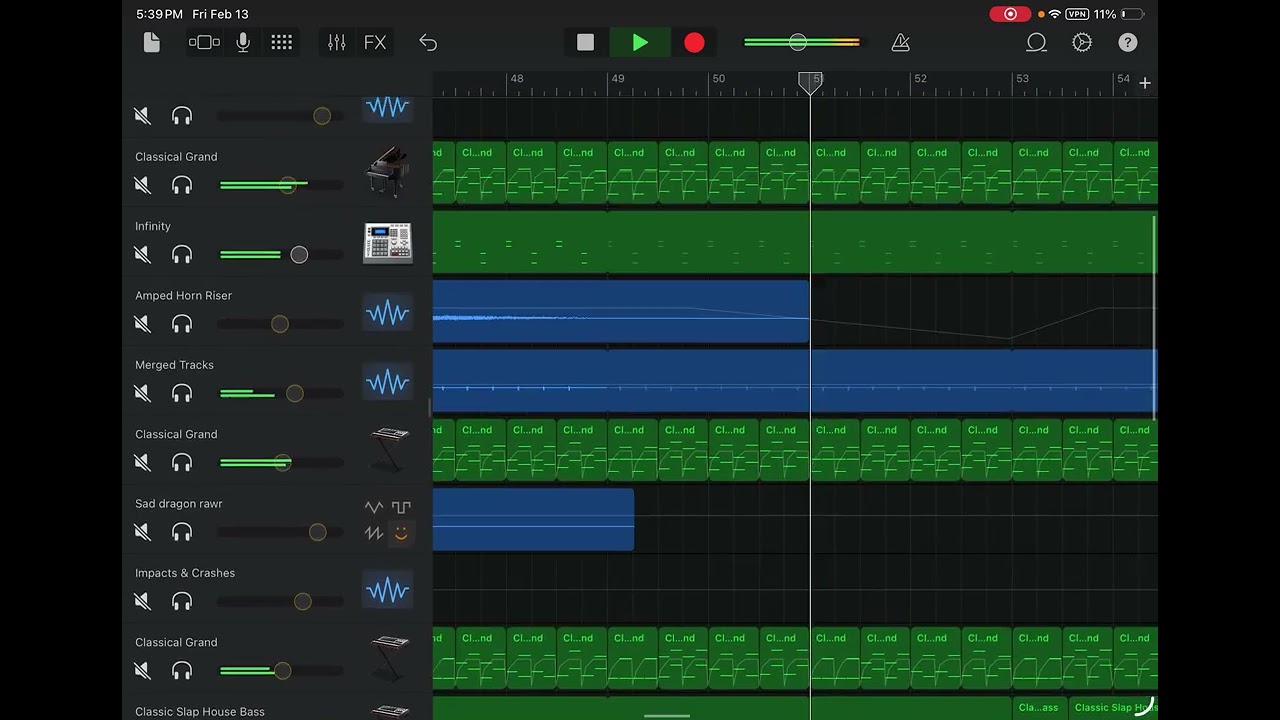Mute the Impacts & Crashes track
This screenshot has width=1280, height=720.
142,602
